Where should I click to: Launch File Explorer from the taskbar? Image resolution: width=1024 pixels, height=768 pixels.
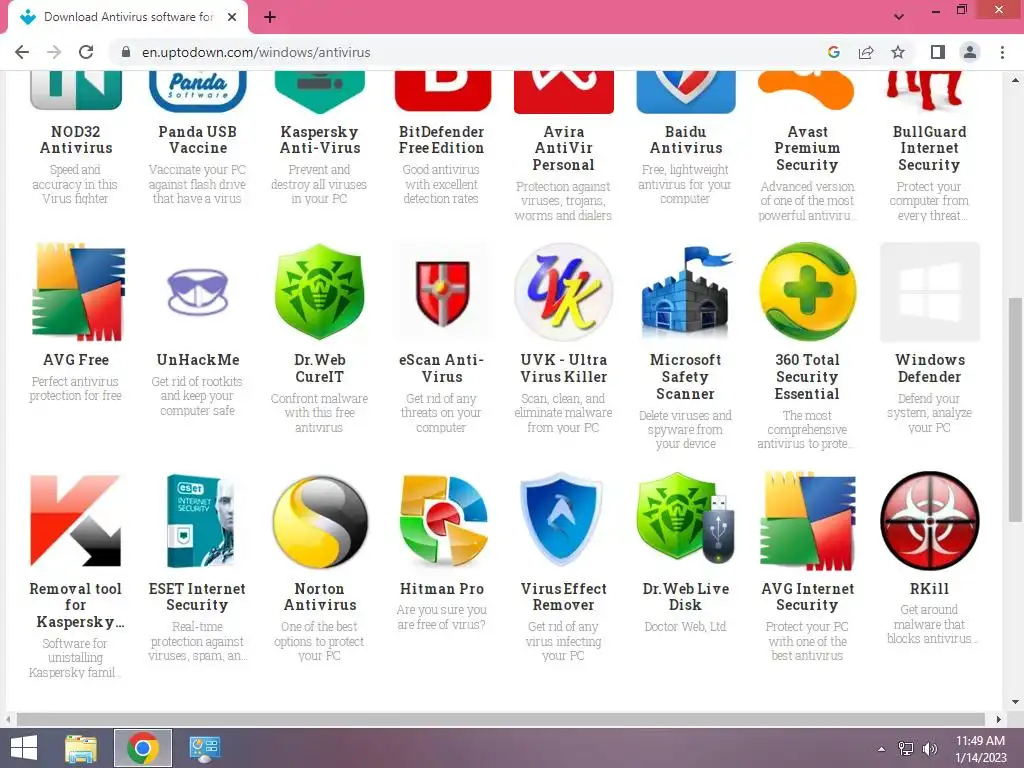tap(81, 748)
